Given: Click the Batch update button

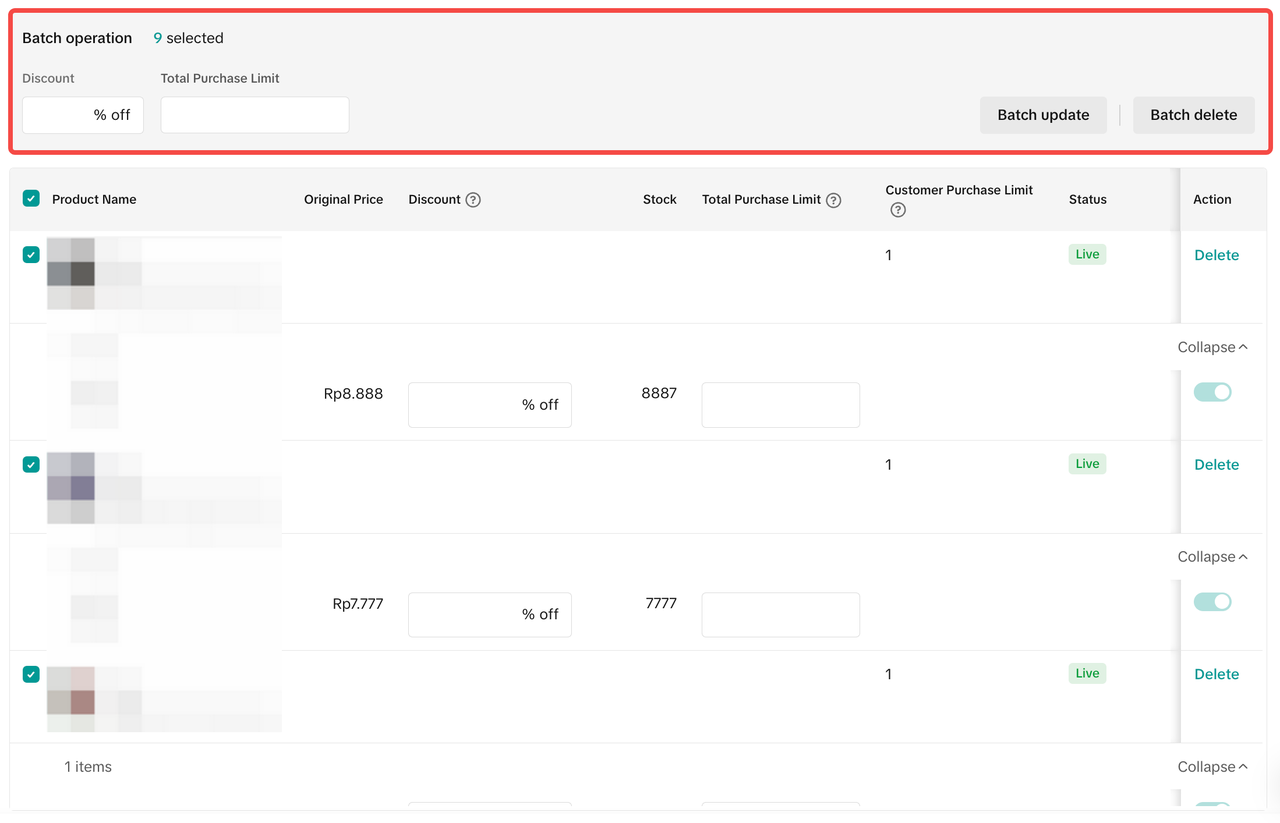Looking at the screenshot, I should coord(1043,115).
